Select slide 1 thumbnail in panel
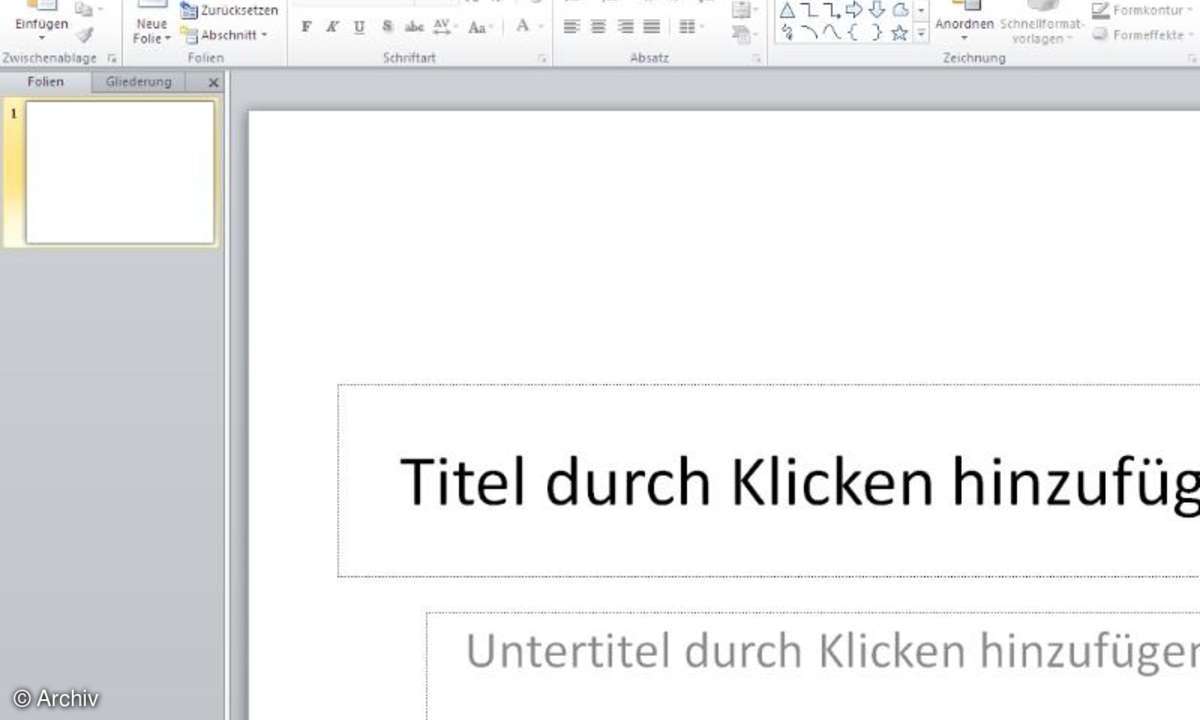The image size is (1200, 720). click(x=119, y=172)
